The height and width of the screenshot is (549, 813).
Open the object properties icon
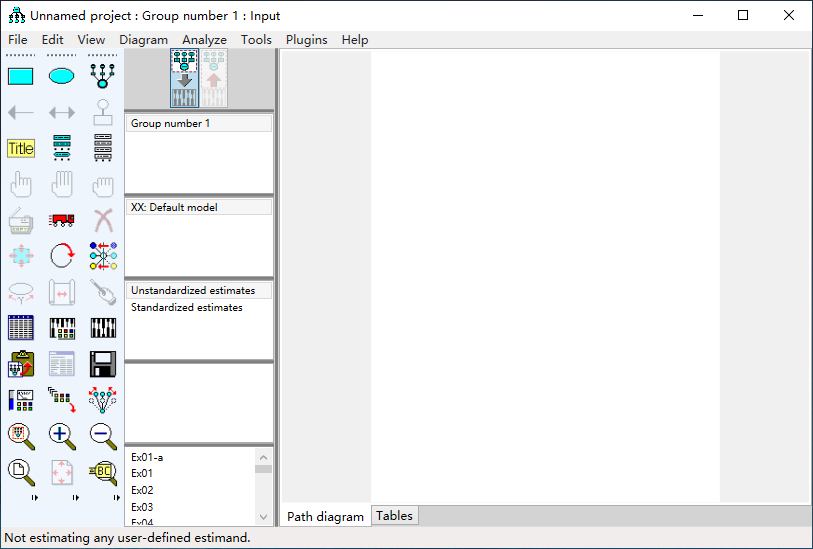click(x=21, y=400)
